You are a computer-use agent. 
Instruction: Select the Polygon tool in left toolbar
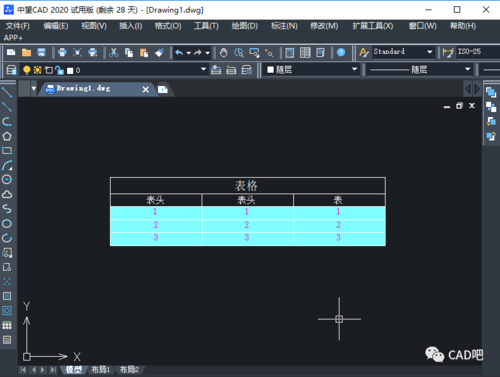[x=7, y=136]
